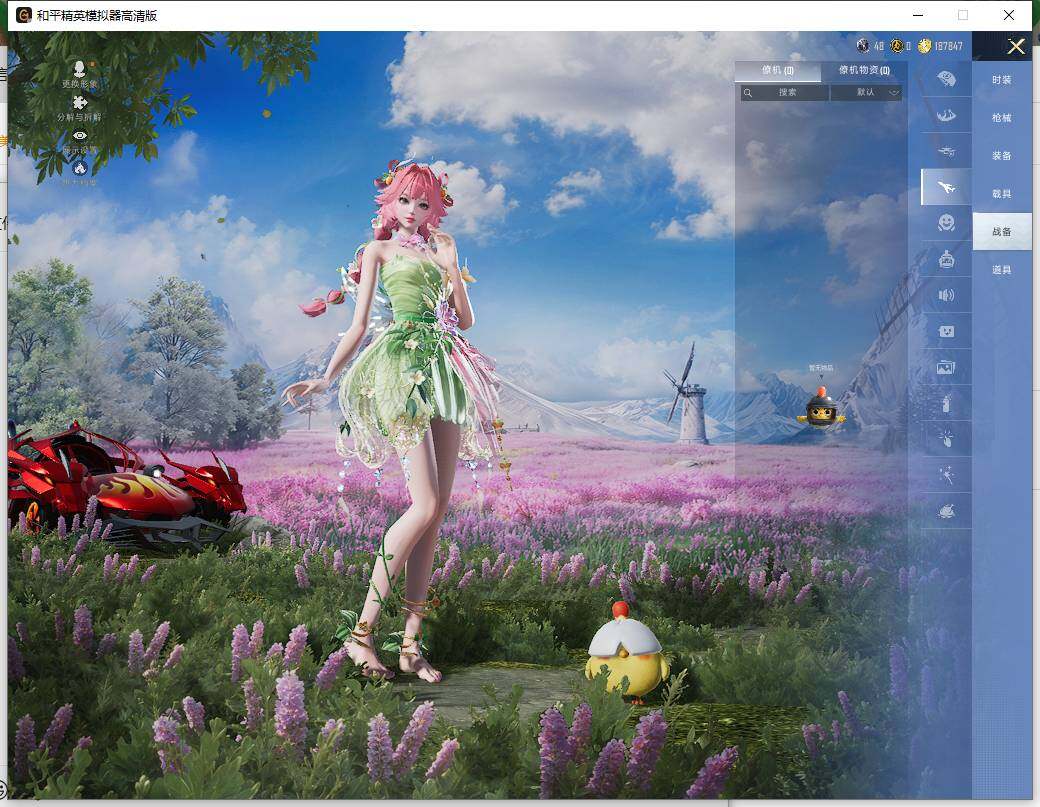Open 分解与拆解 puzzle piece icon

point(80,103)
